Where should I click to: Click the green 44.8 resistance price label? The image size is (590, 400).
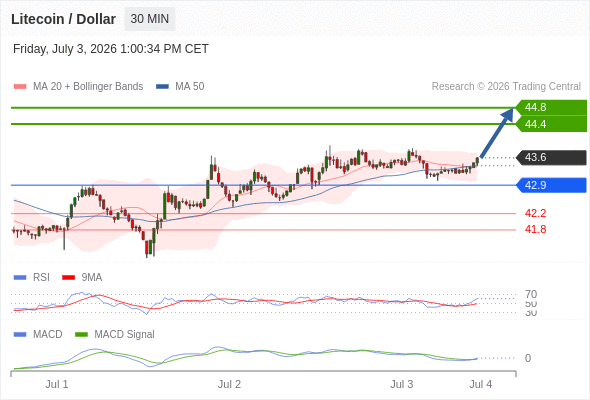551,107
